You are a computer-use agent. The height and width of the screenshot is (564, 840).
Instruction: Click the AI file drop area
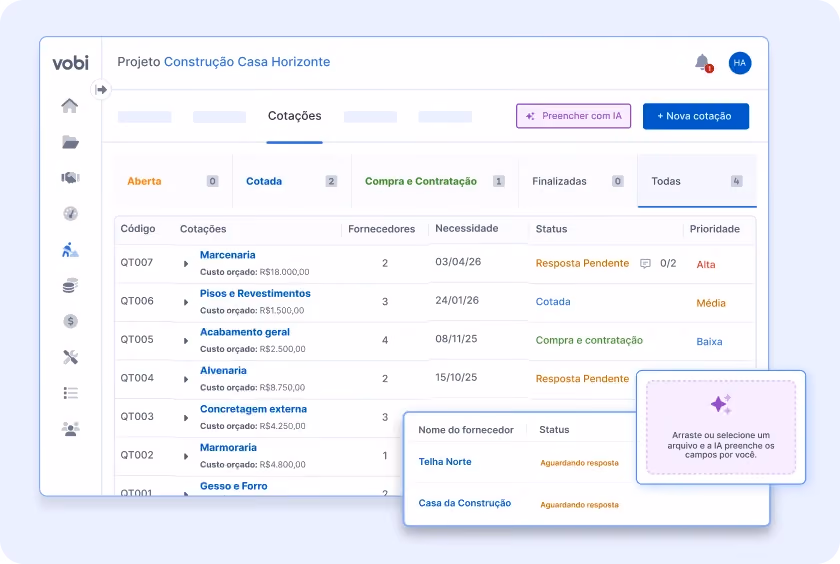[x=721, y=427]
